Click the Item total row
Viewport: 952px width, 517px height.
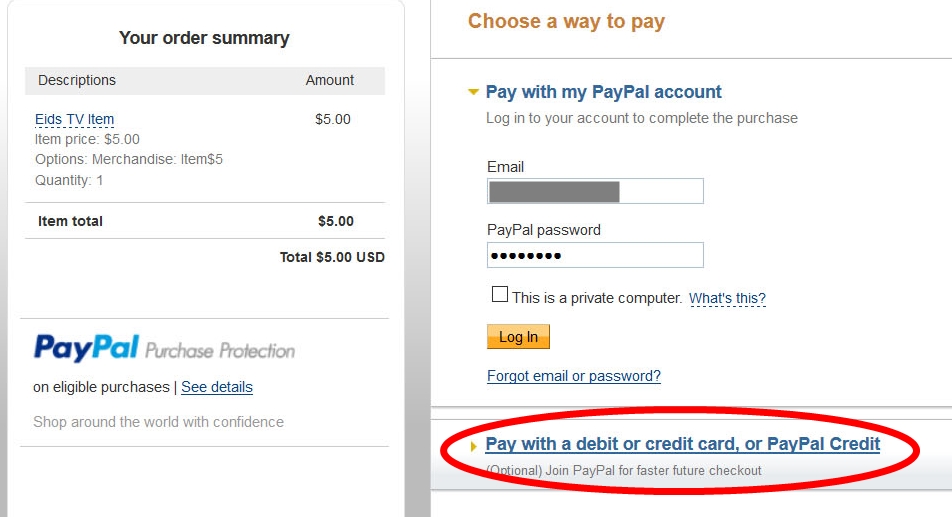pos(205,221)
